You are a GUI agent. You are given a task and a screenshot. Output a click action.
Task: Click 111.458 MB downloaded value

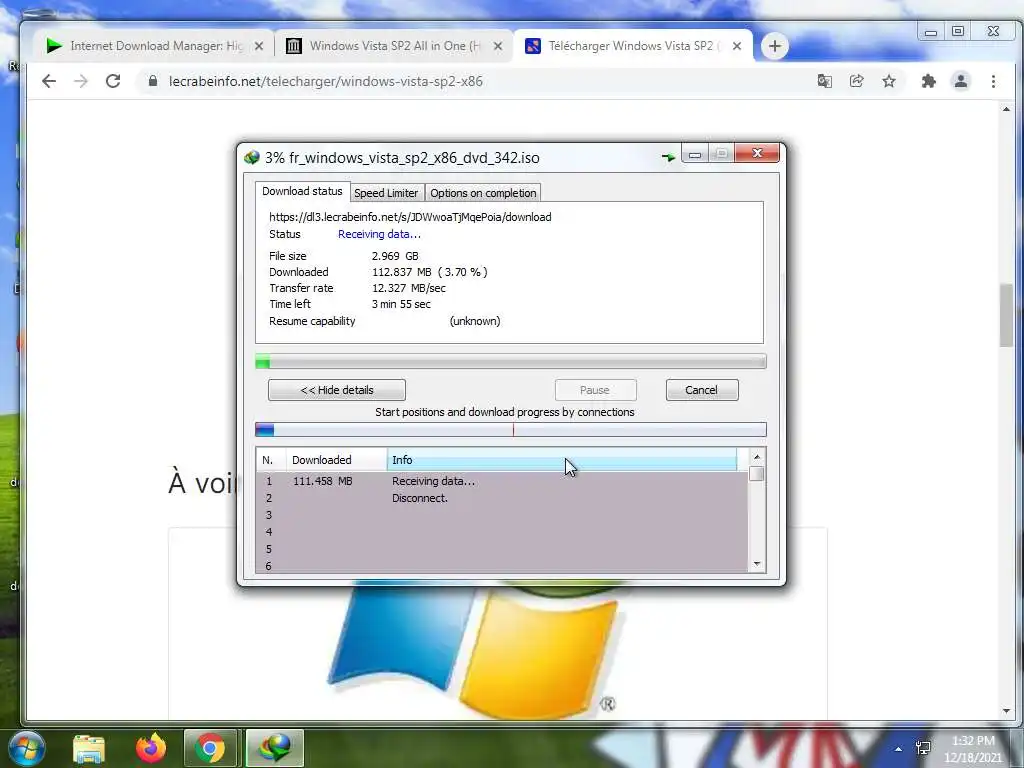(323, 481)
